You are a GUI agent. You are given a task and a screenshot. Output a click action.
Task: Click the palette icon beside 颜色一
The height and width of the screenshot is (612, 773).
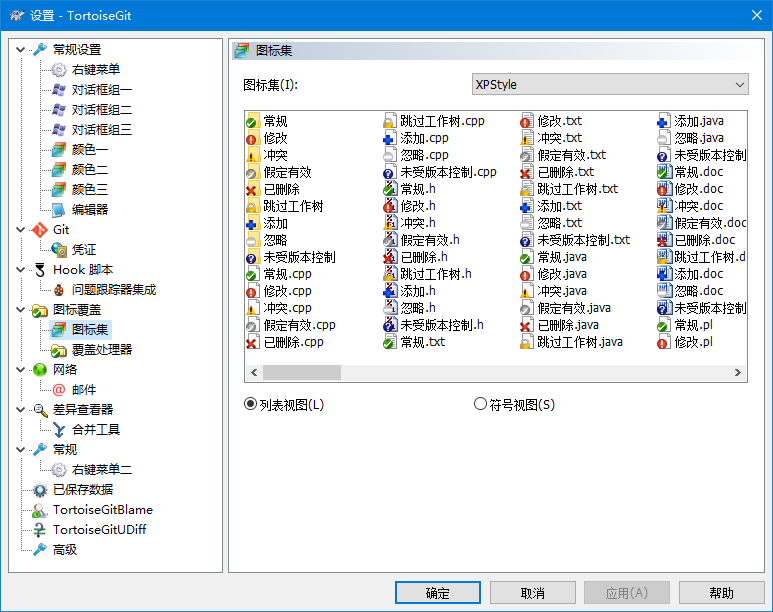59,149
